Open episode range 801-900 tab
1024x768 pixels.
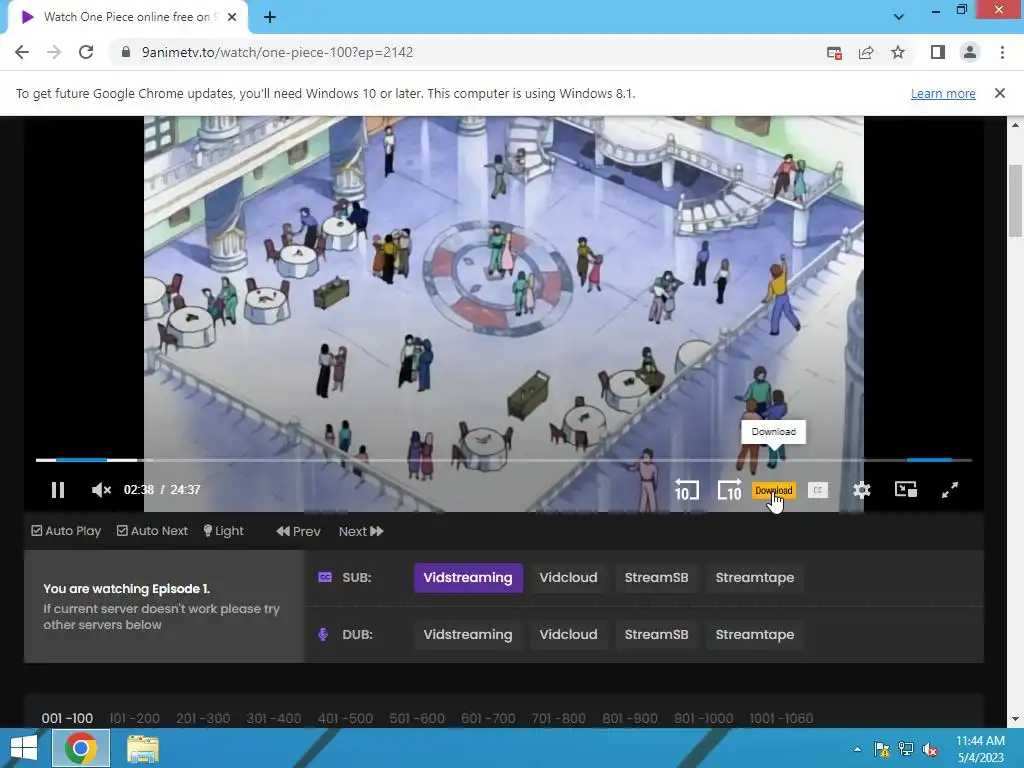pos(630,718)
